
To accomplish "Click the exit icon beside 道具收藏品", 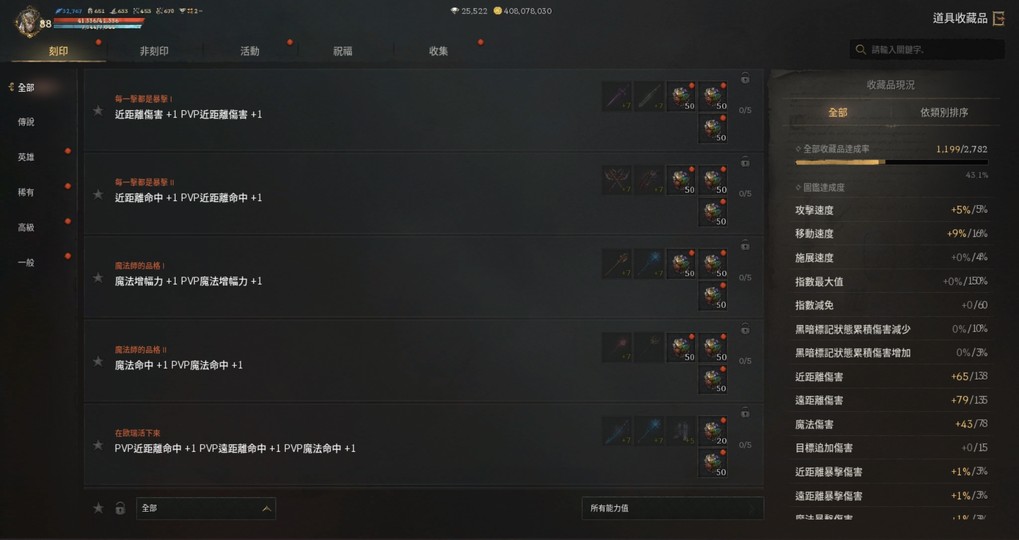I will [999, 18].
